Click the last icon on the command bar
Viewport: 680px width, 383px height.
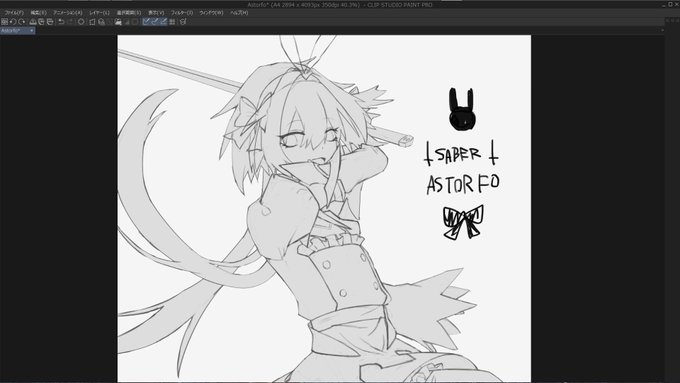coord(183,21)
